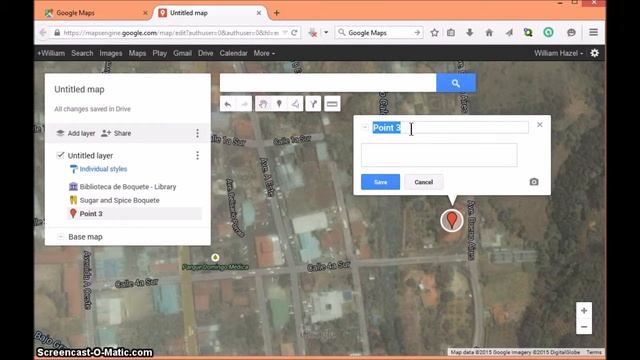This screenshot has width=640, height=360.
Task: Click the Share button
Action: tap(116, 133)
